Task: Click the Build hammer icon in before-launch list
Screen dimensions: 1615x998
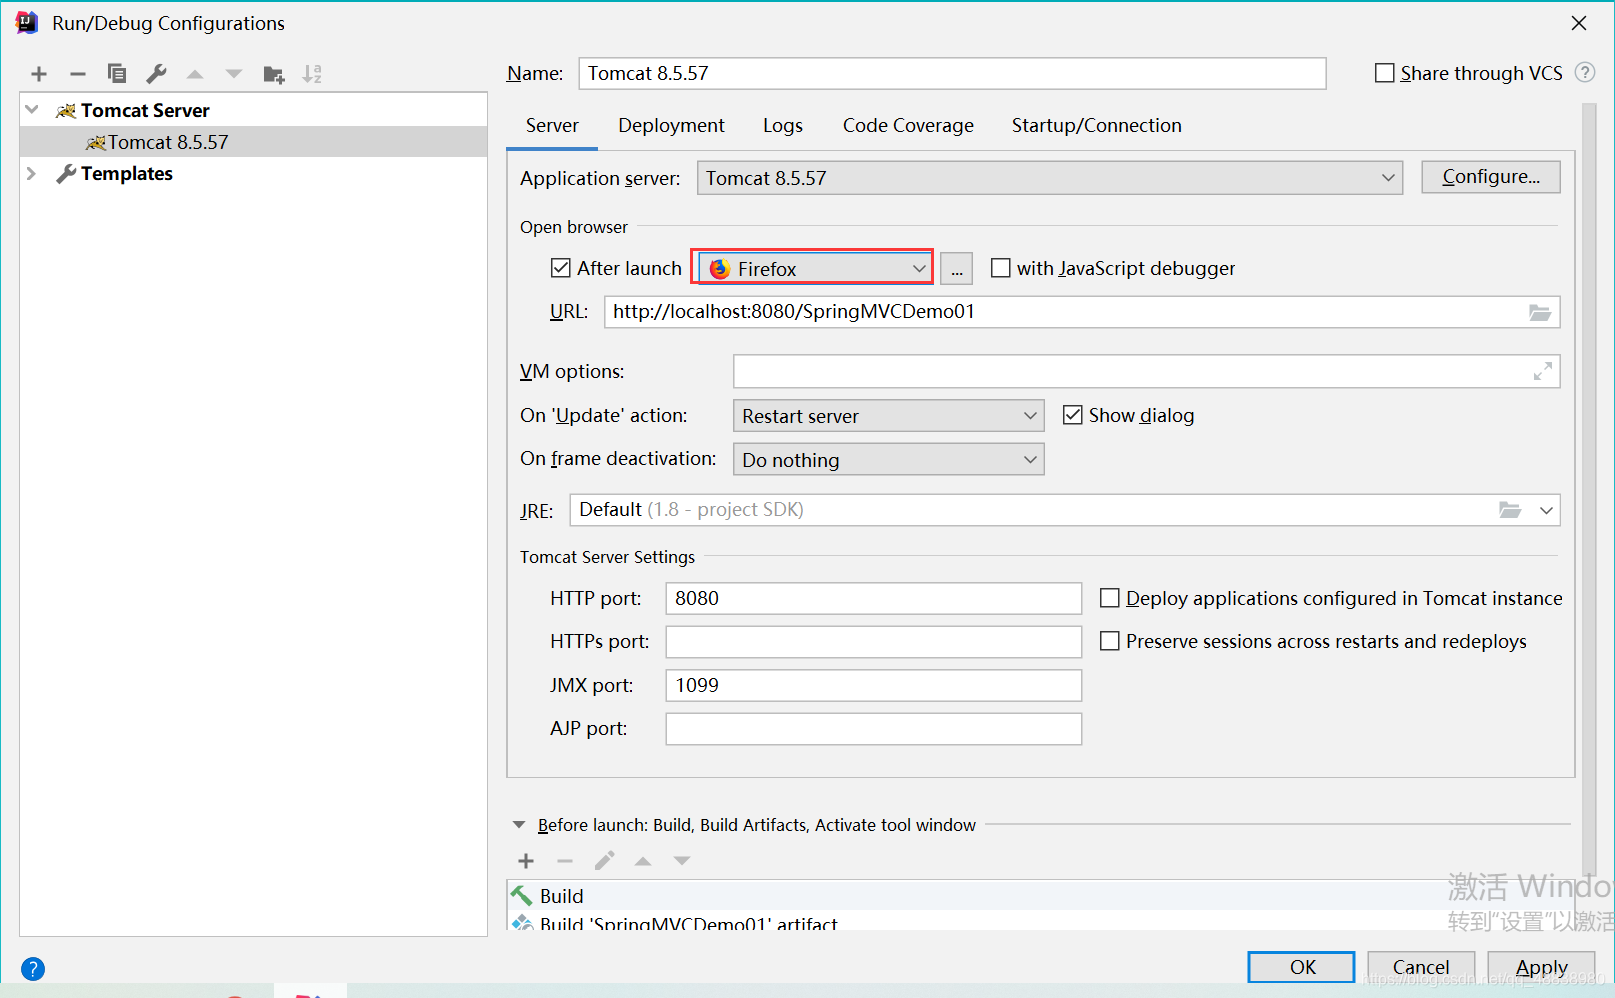Action: (x=522, y=895)
